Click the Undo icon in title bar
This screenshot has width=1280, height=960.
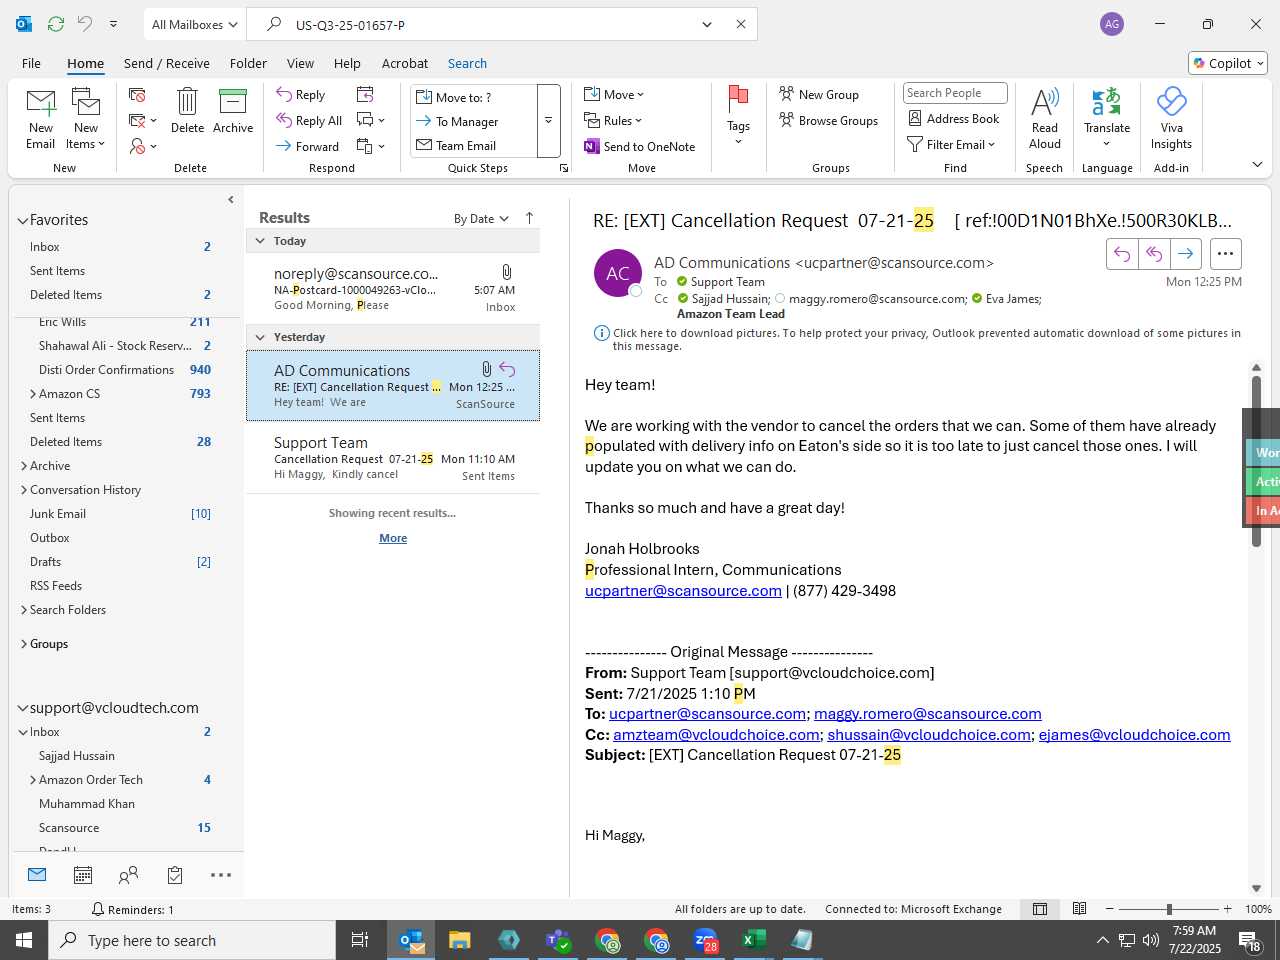[x=85, y=24]
